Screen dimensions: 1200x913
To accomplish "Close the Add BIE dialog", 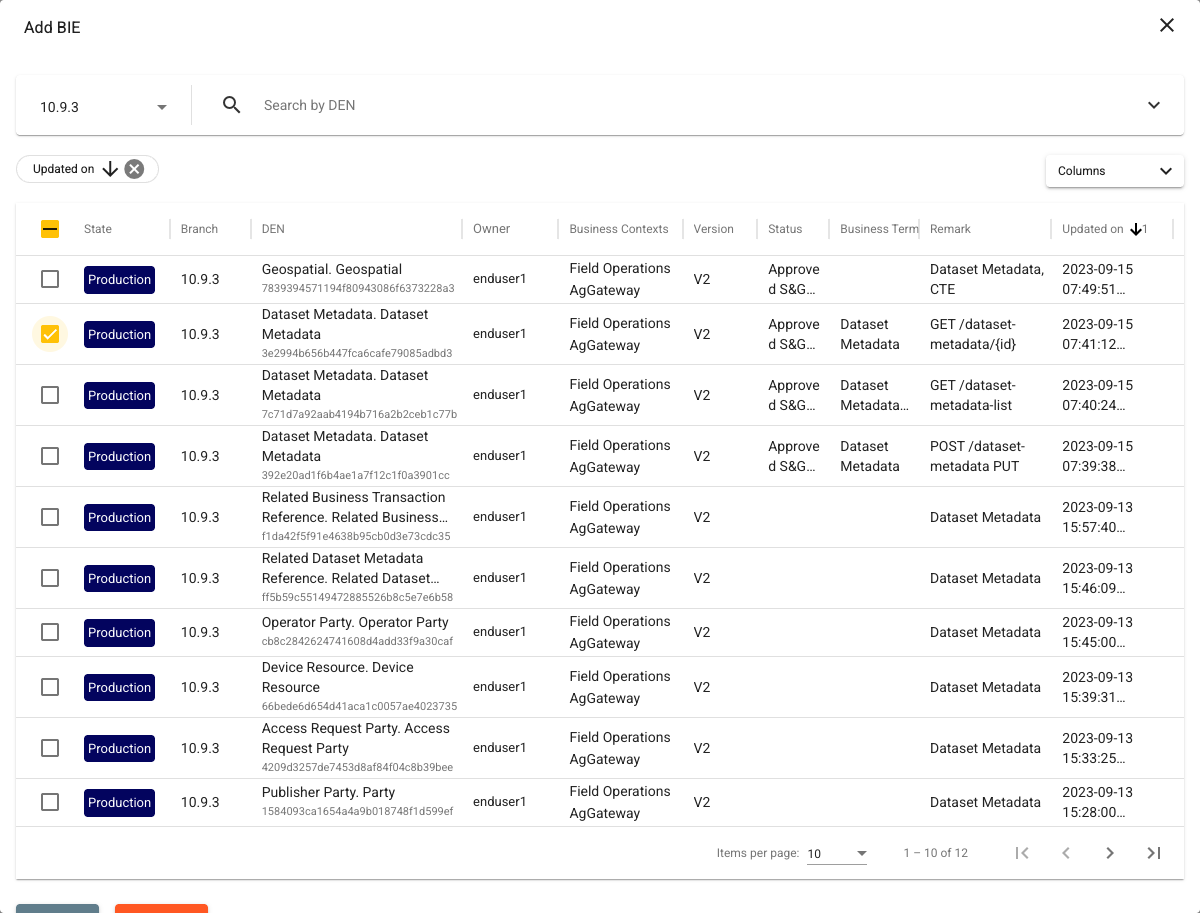I will click(1166, 25).
